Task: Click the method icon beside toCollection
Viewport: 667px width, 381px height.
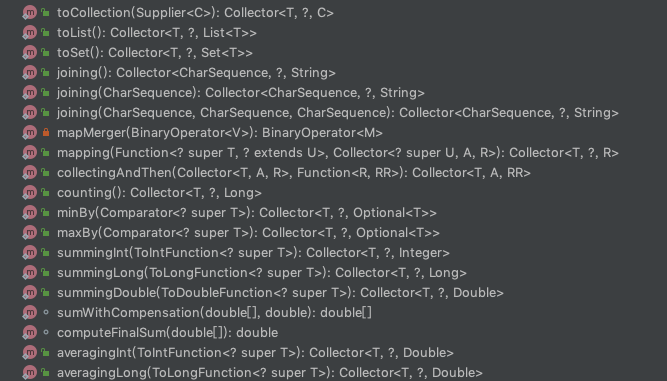Action: click(x=29, y=13)
